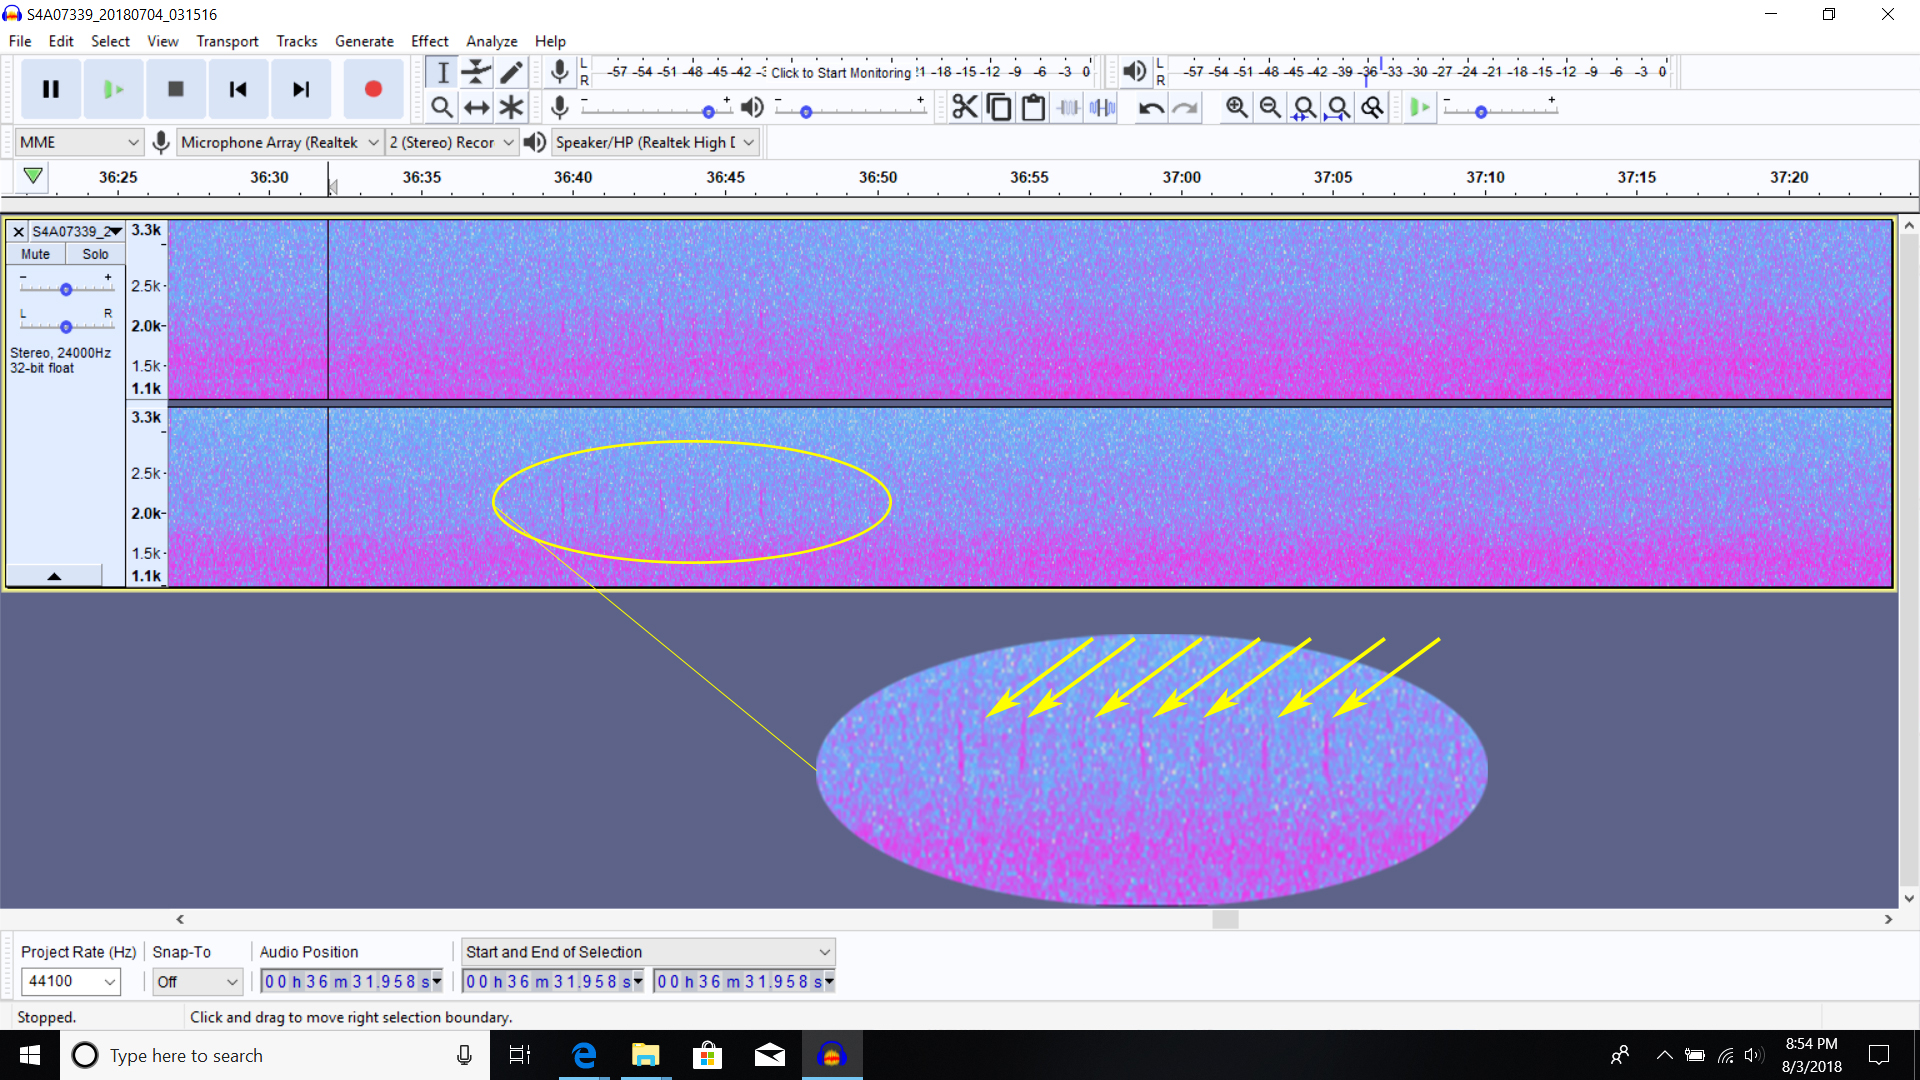
Task: Open the Effect menu
Action: [x=429, y=41]
